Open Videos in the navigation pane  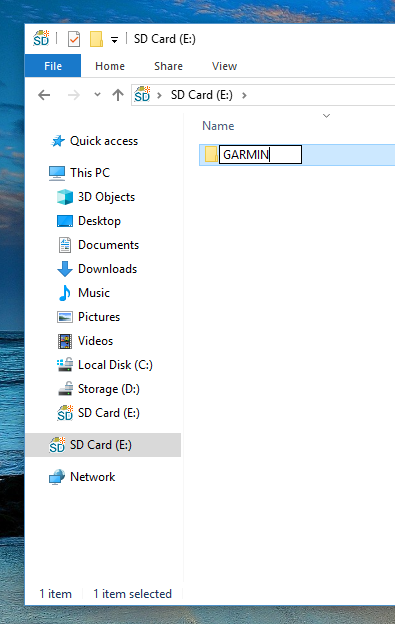(95, 341)
